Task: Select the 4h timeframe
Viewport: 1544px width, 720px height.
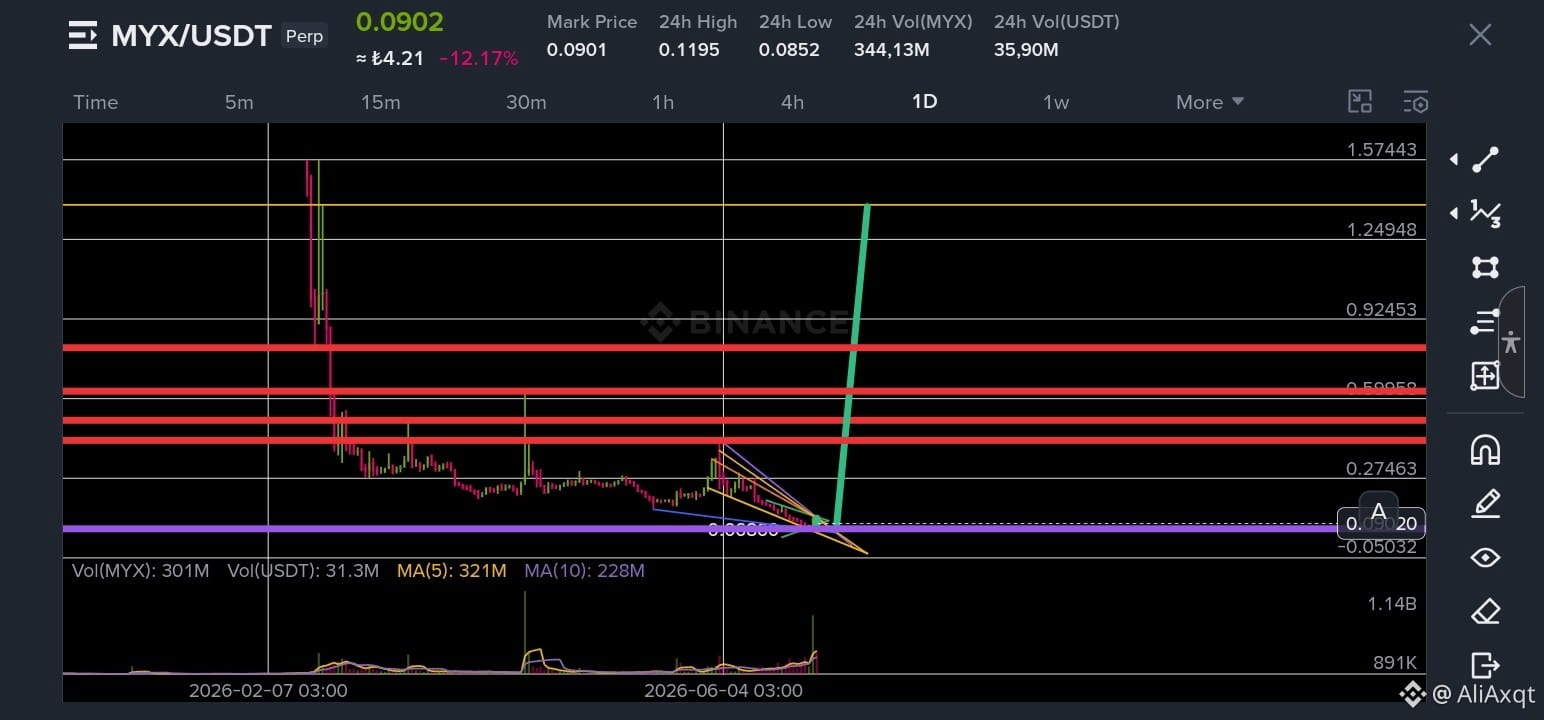Action: tap(792, 102)
